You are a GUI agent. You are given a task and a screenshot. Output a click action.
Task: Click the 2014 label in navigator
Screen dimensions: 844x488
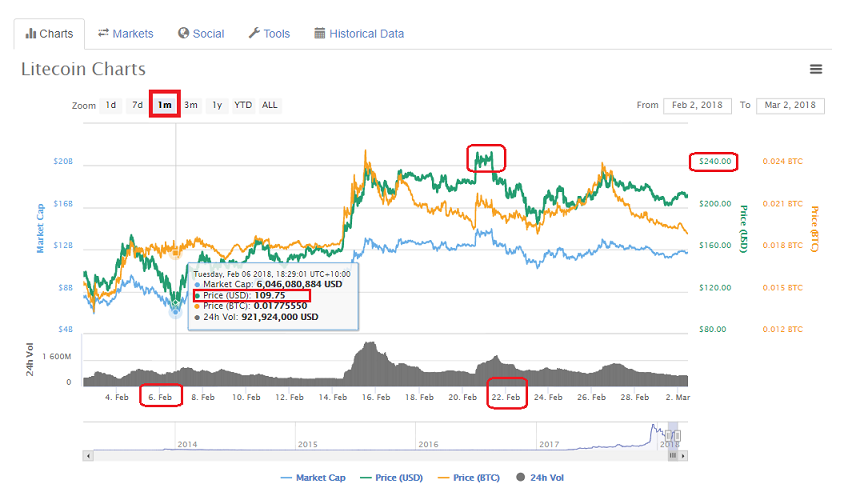187,444
